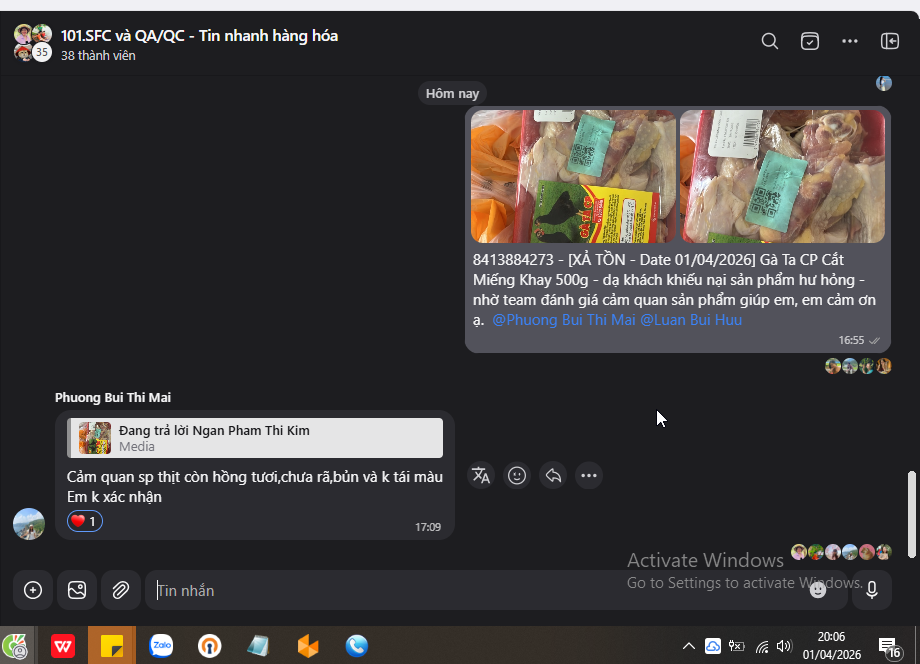Image resolution: width=920 pixels, height=664 pixels.
Task: Open the tasks checkbox icon in header
Action: (810, 41)
